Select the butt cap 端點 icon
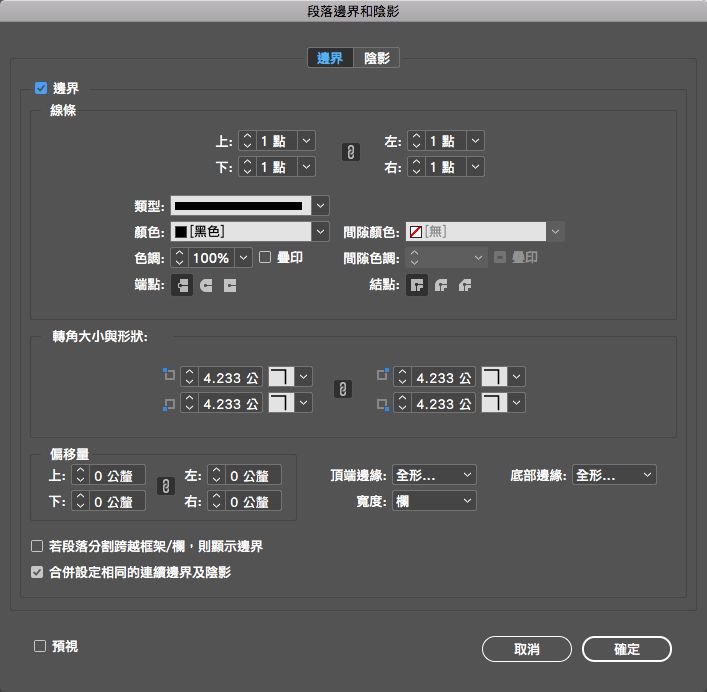 [182, 285]
